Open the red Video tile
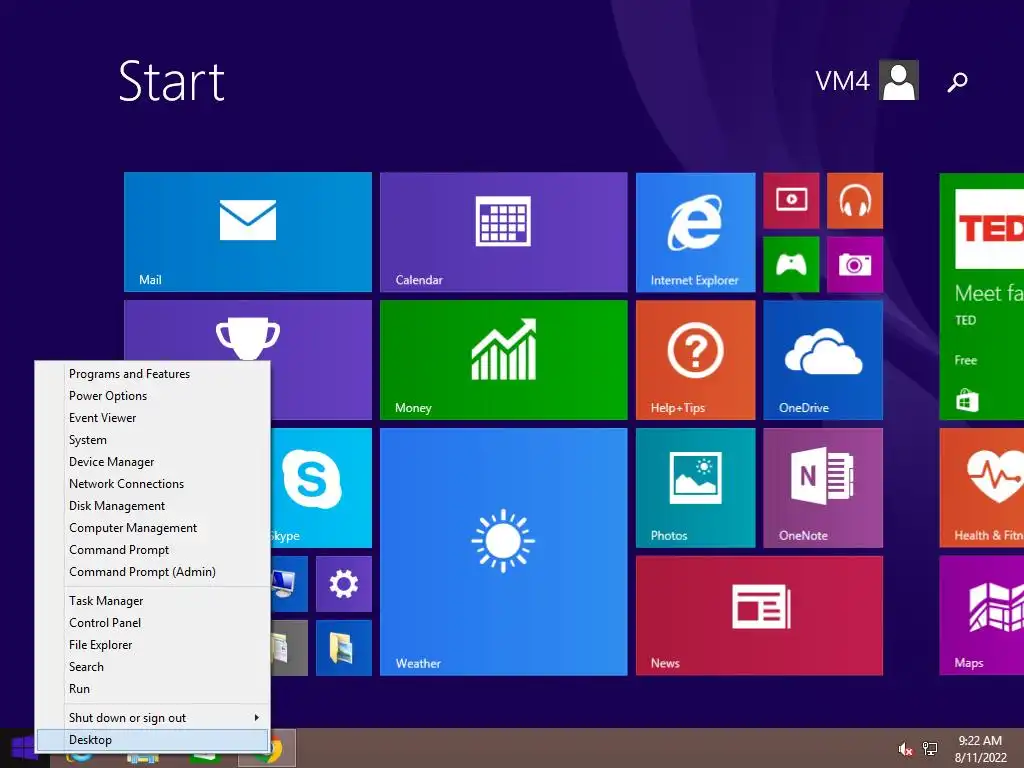1024x768 pixels. [791, 200]
